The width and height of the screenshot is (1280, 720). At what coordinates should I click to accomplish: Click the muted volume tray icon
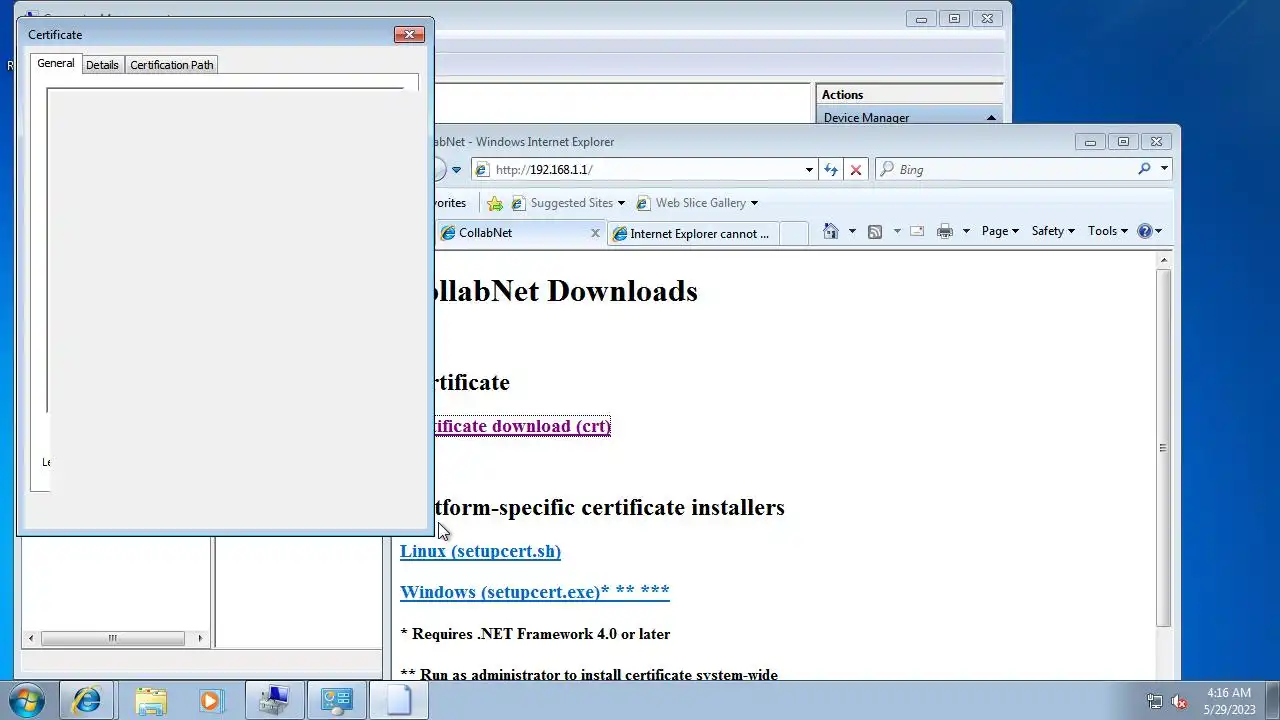(x=1180, y=702)
